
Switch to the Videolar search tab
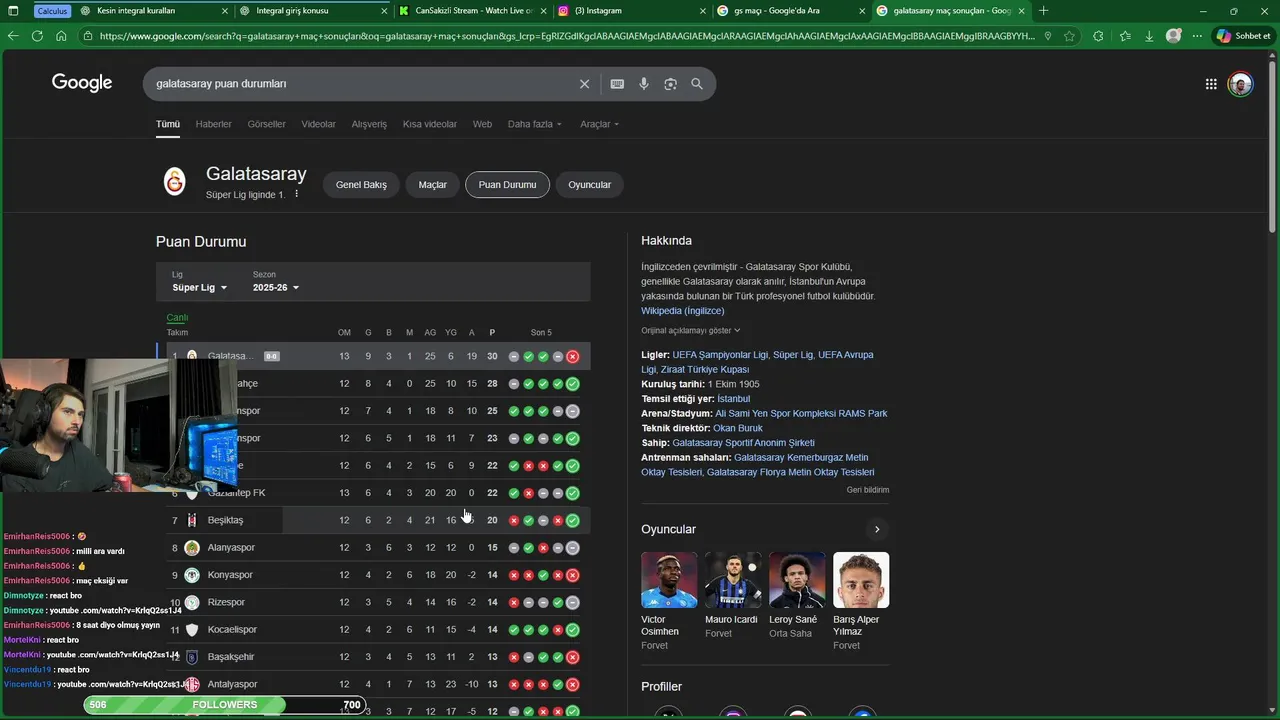(x=319, y=124)
